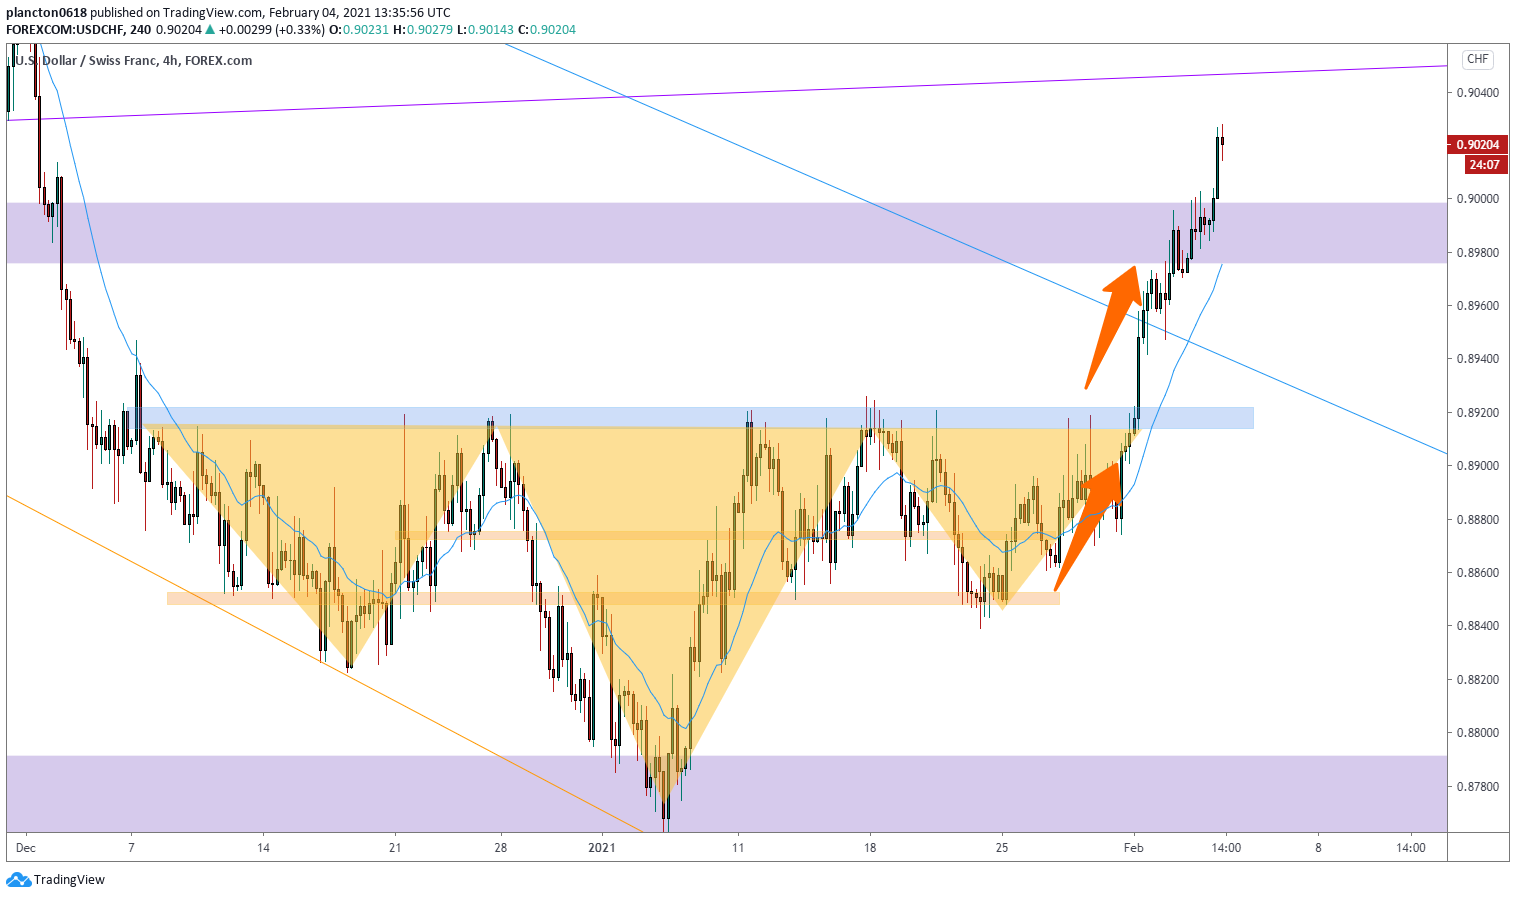This screenshot has width=1516, height=898.
Task: Click the 0.88800 price axis label
Action: pyautogui.click(x=1477, y=520)
